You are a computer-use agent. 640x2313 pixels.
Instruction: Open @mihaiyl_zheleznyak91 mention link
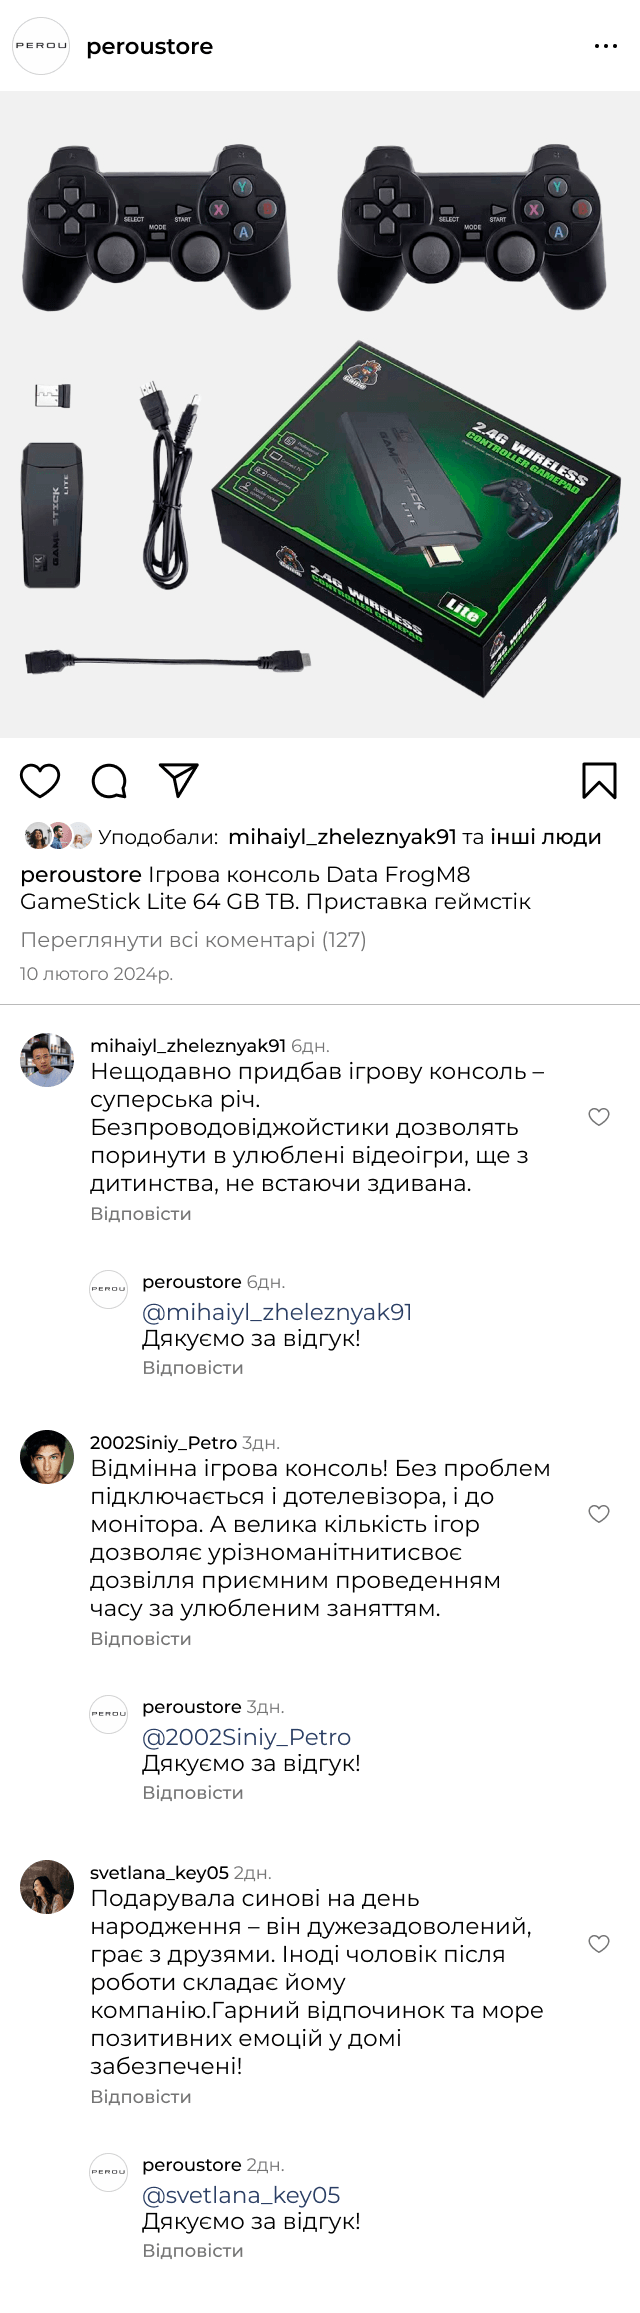[x=277, y=1312]
